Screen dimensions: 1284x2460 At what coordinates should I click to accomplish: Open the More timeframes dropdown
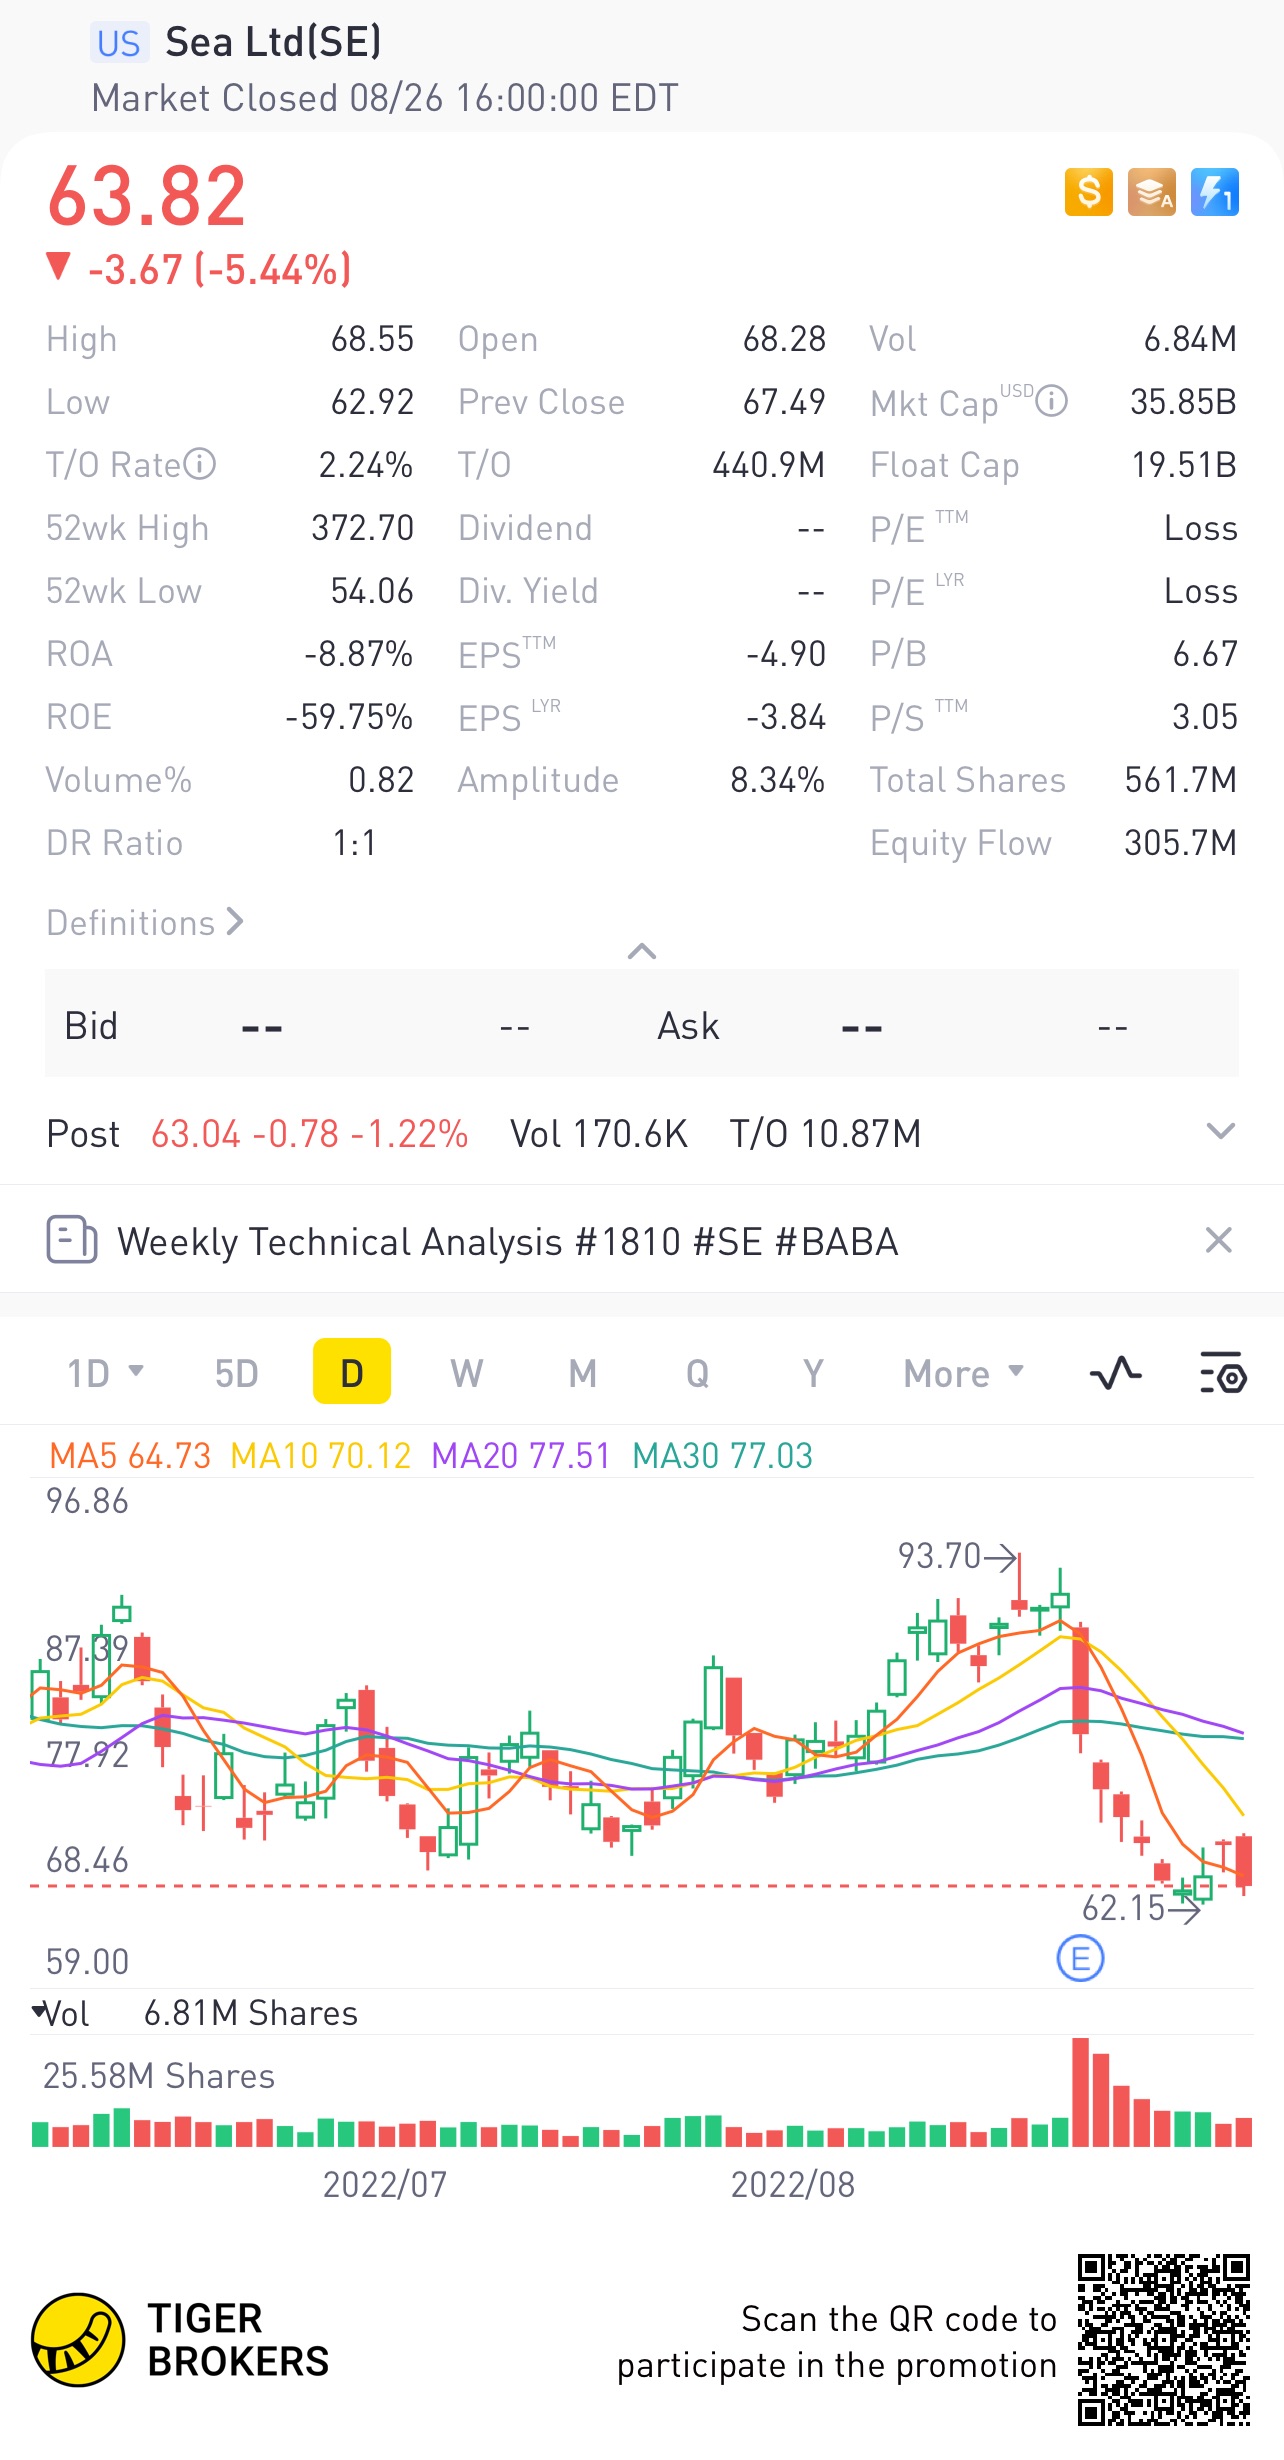coord(963,1373)
